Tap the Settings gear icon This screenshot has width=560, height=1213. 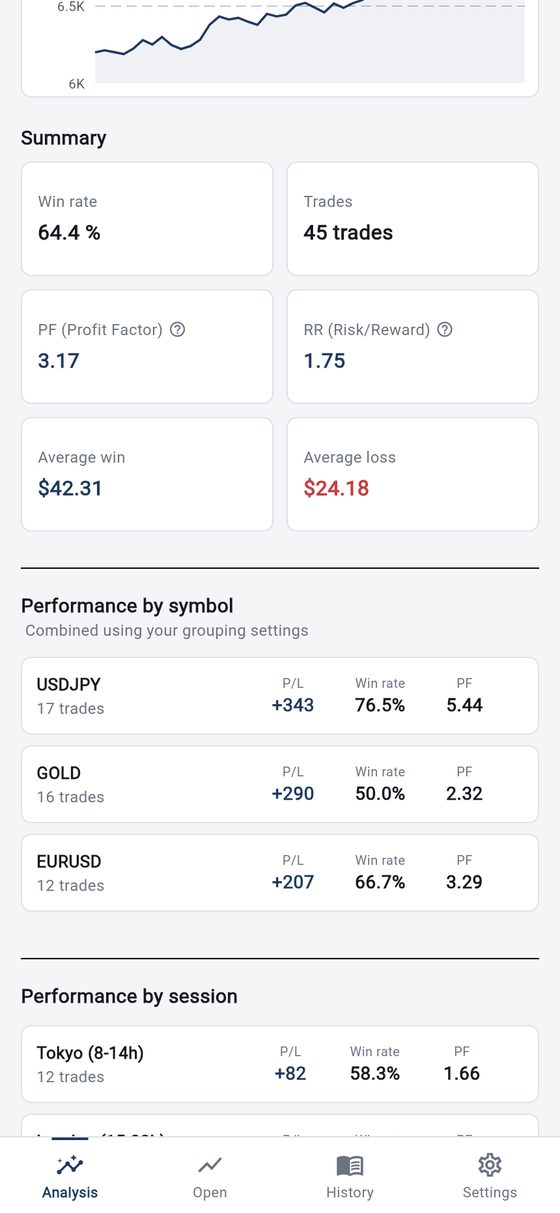(x=490, y=1165)
